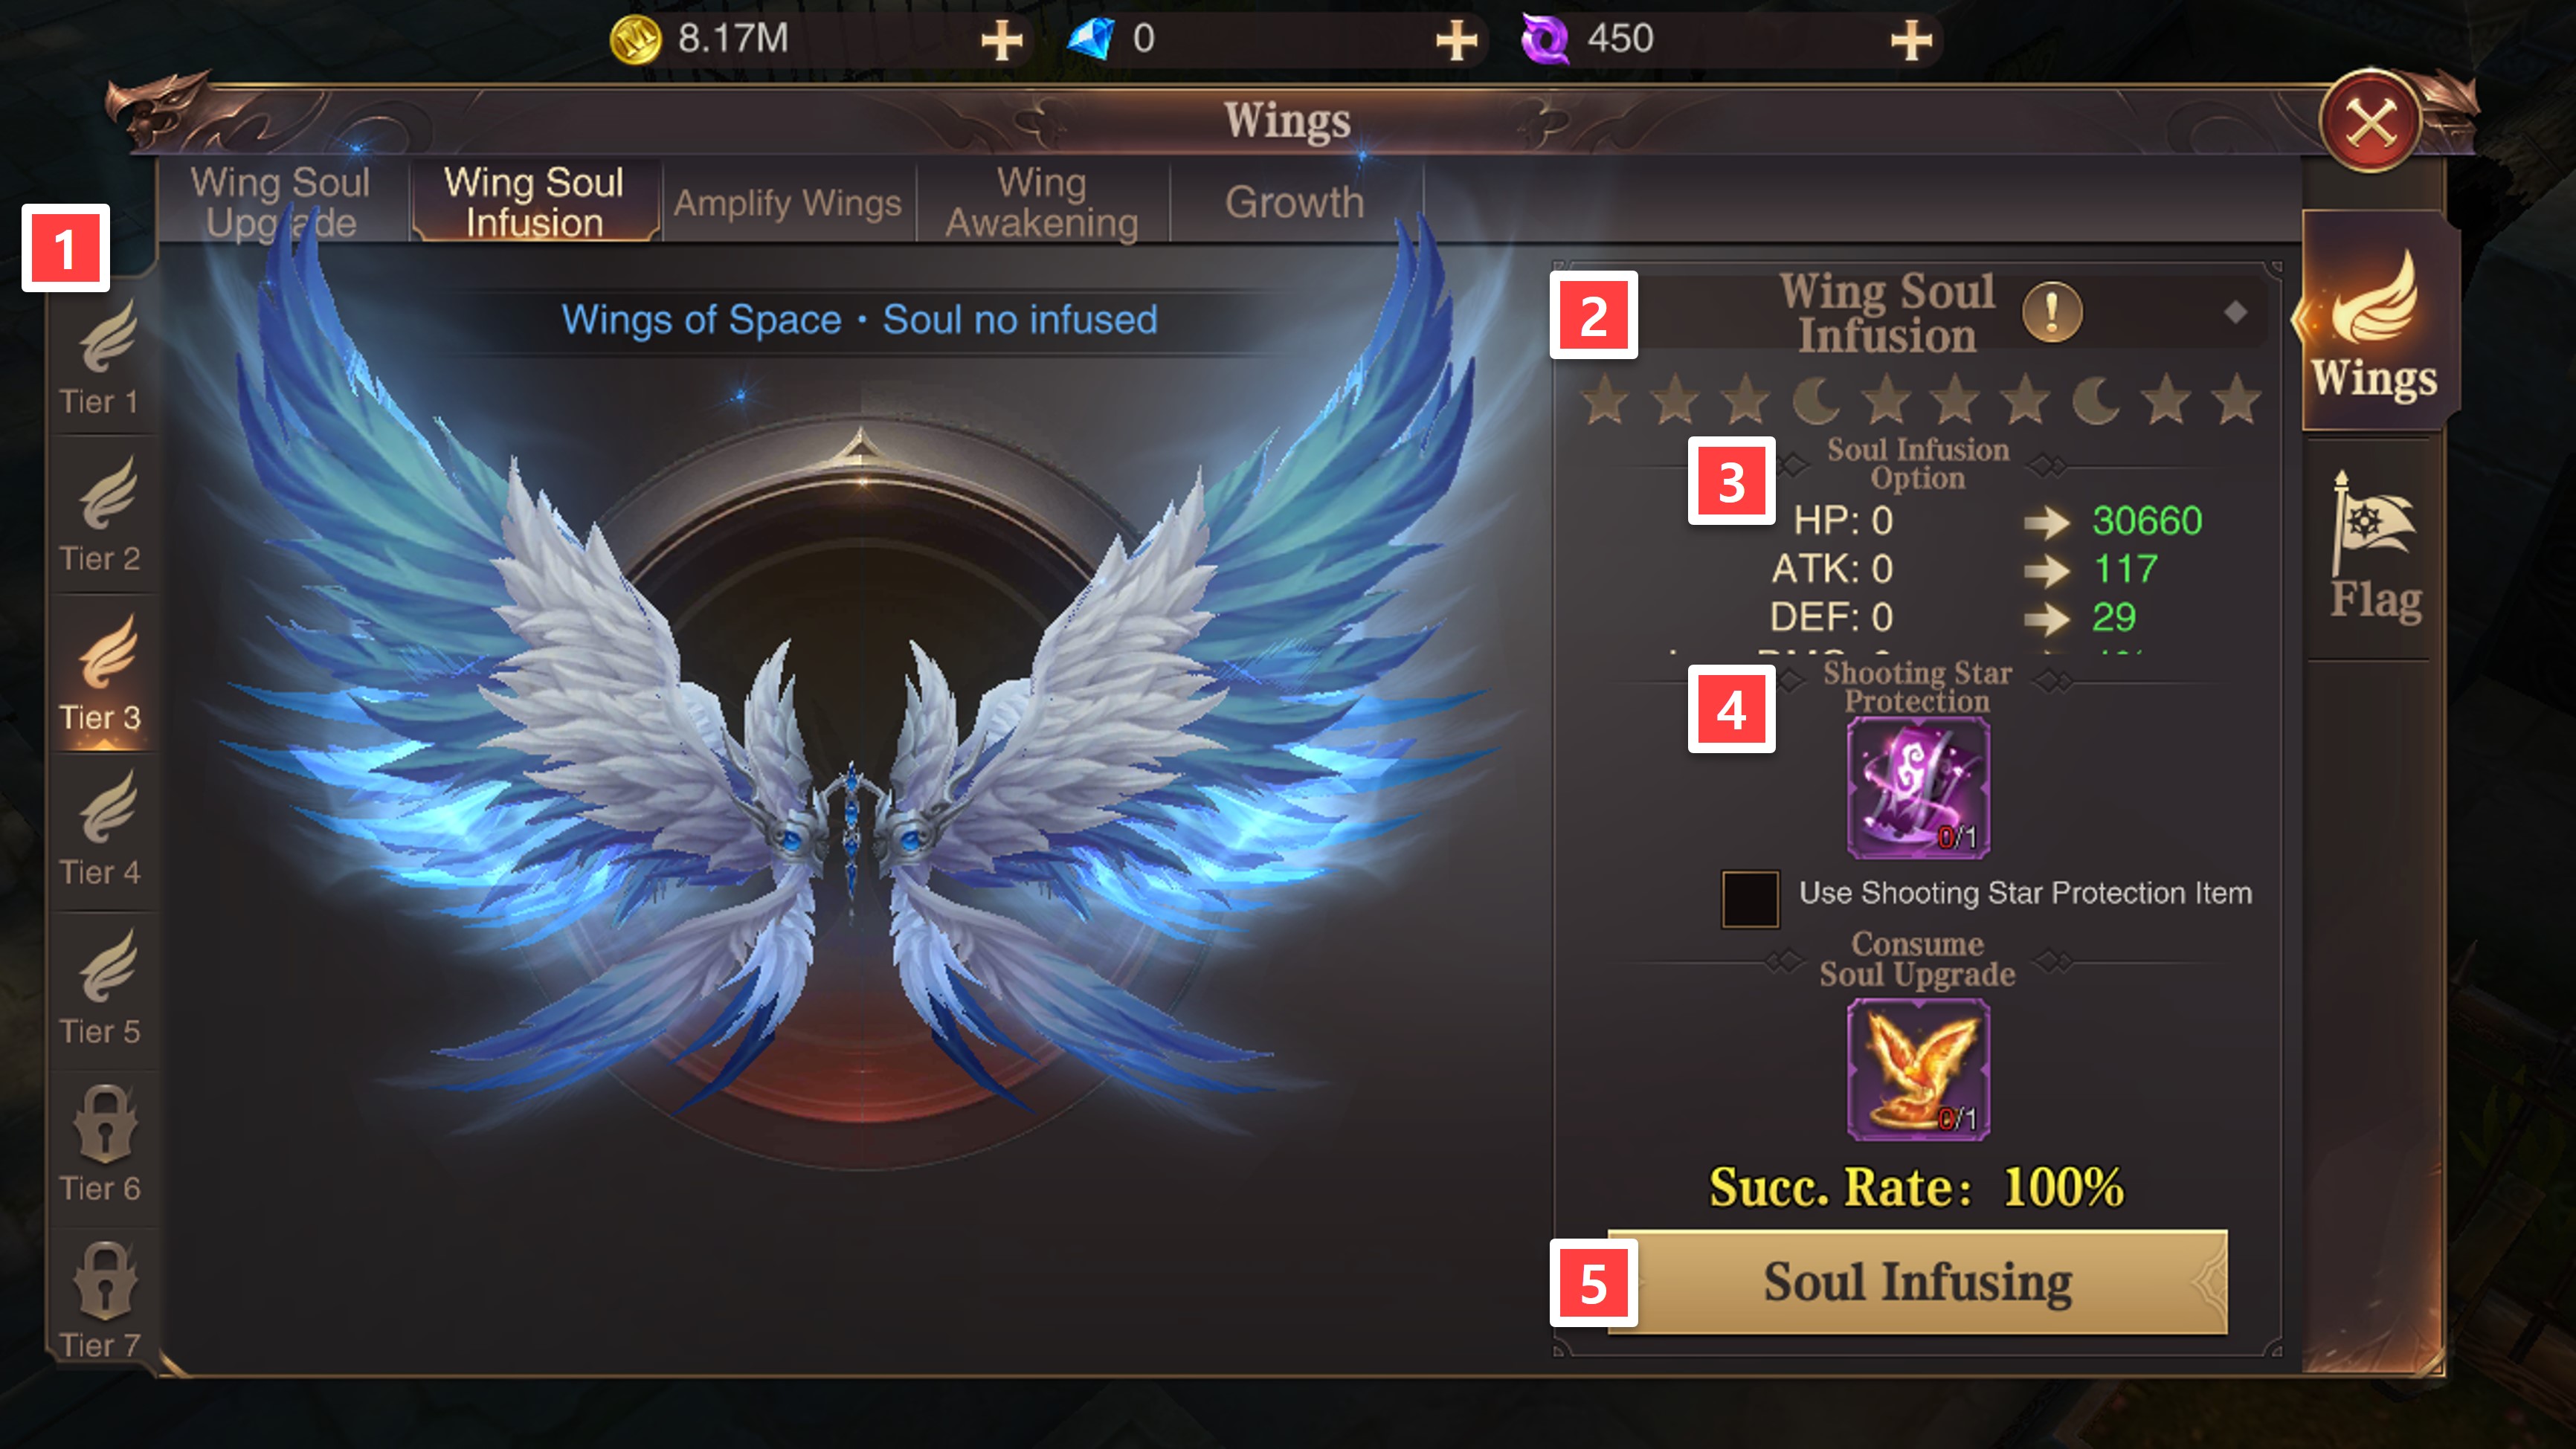The width and height of the screenshot is (2576, 1449).
Task: Open the Wing Awakening tab
Action: (1042, 202)
